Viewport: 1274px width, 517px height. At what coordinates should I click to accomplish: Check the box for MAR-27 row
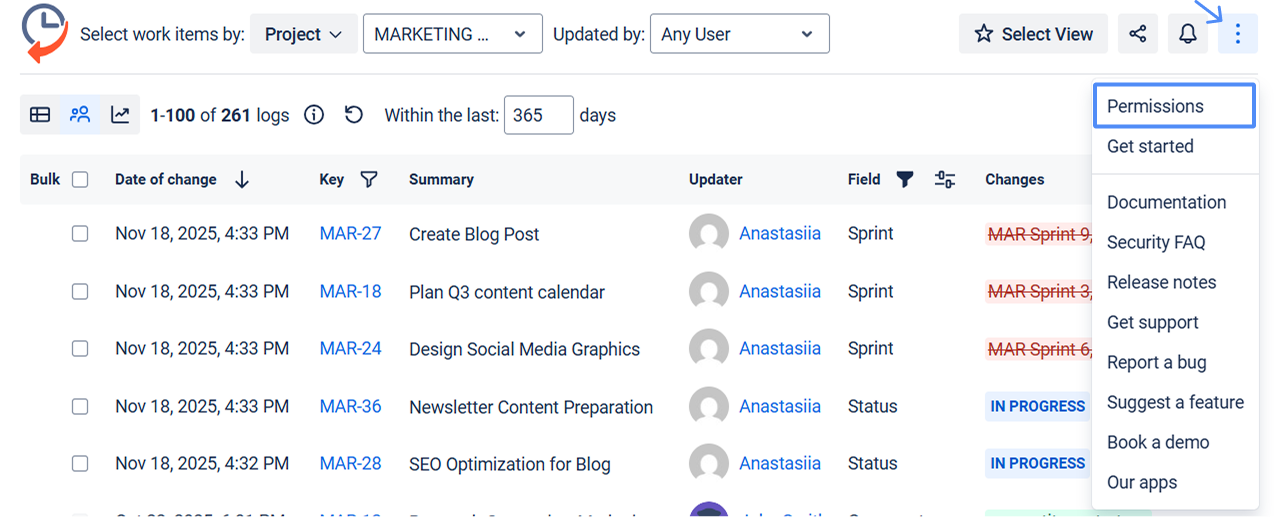(x=80, y=234)
